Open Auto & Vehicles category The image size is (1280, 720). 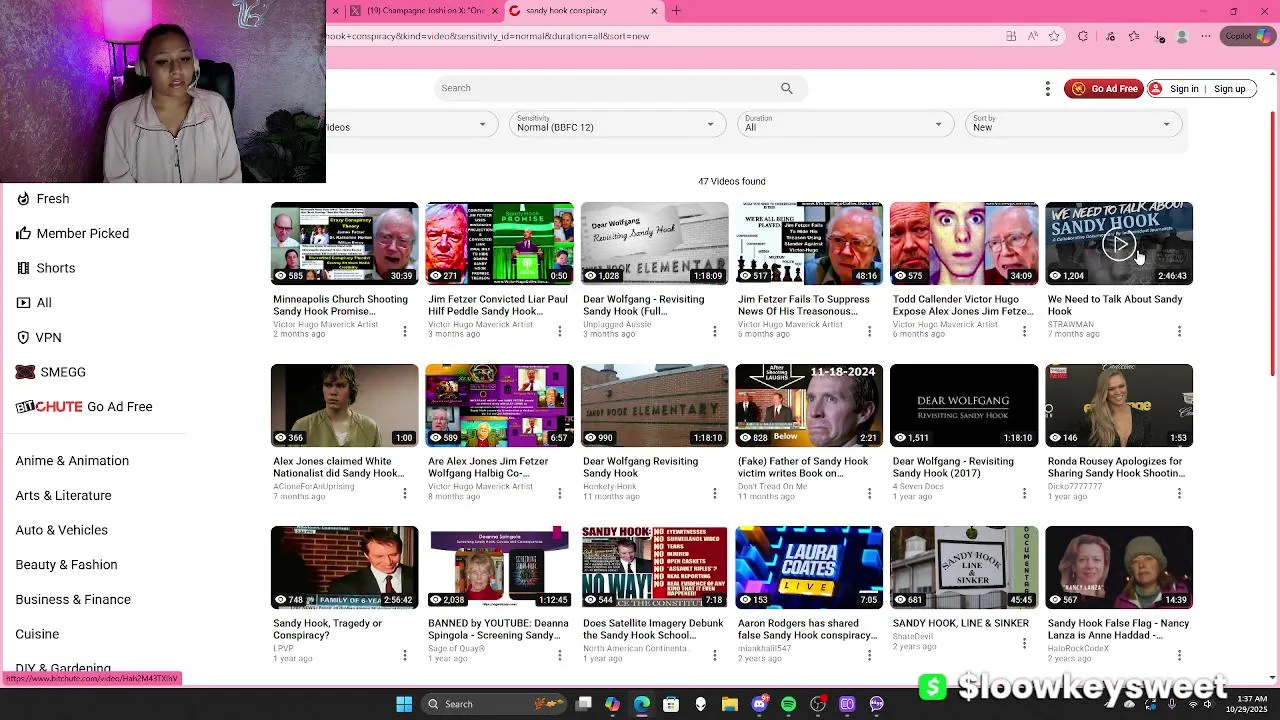coord(62,530)
